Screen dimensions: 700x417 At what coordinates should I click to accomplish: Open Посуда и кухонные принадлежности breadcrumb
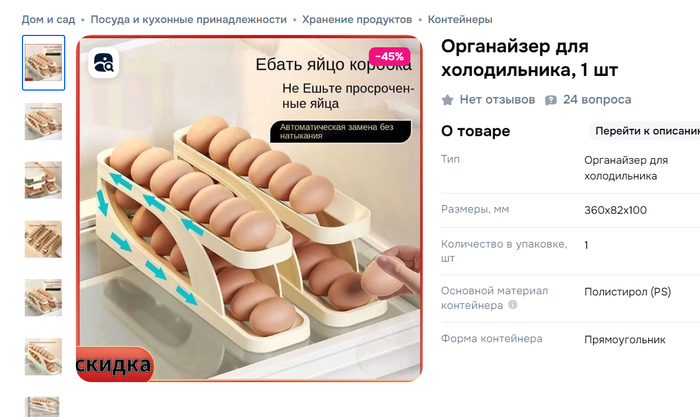click(x=188, y=20)
